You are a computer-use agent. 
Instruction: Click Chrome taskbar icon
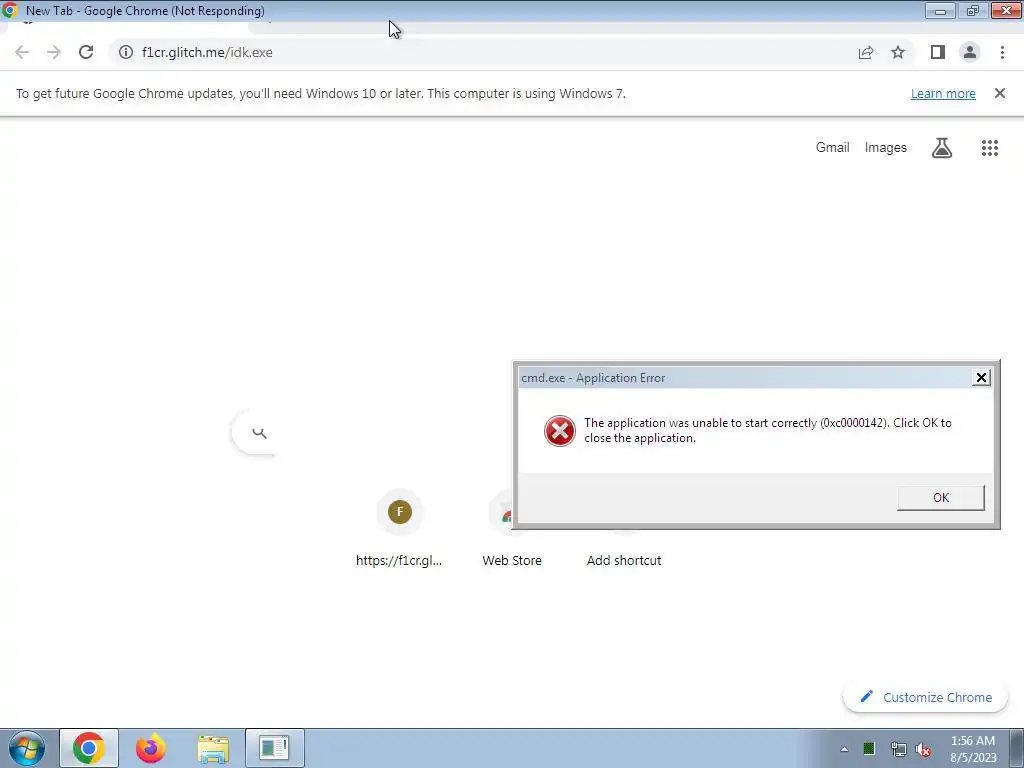pyautogui.click(x=89, y=748)
